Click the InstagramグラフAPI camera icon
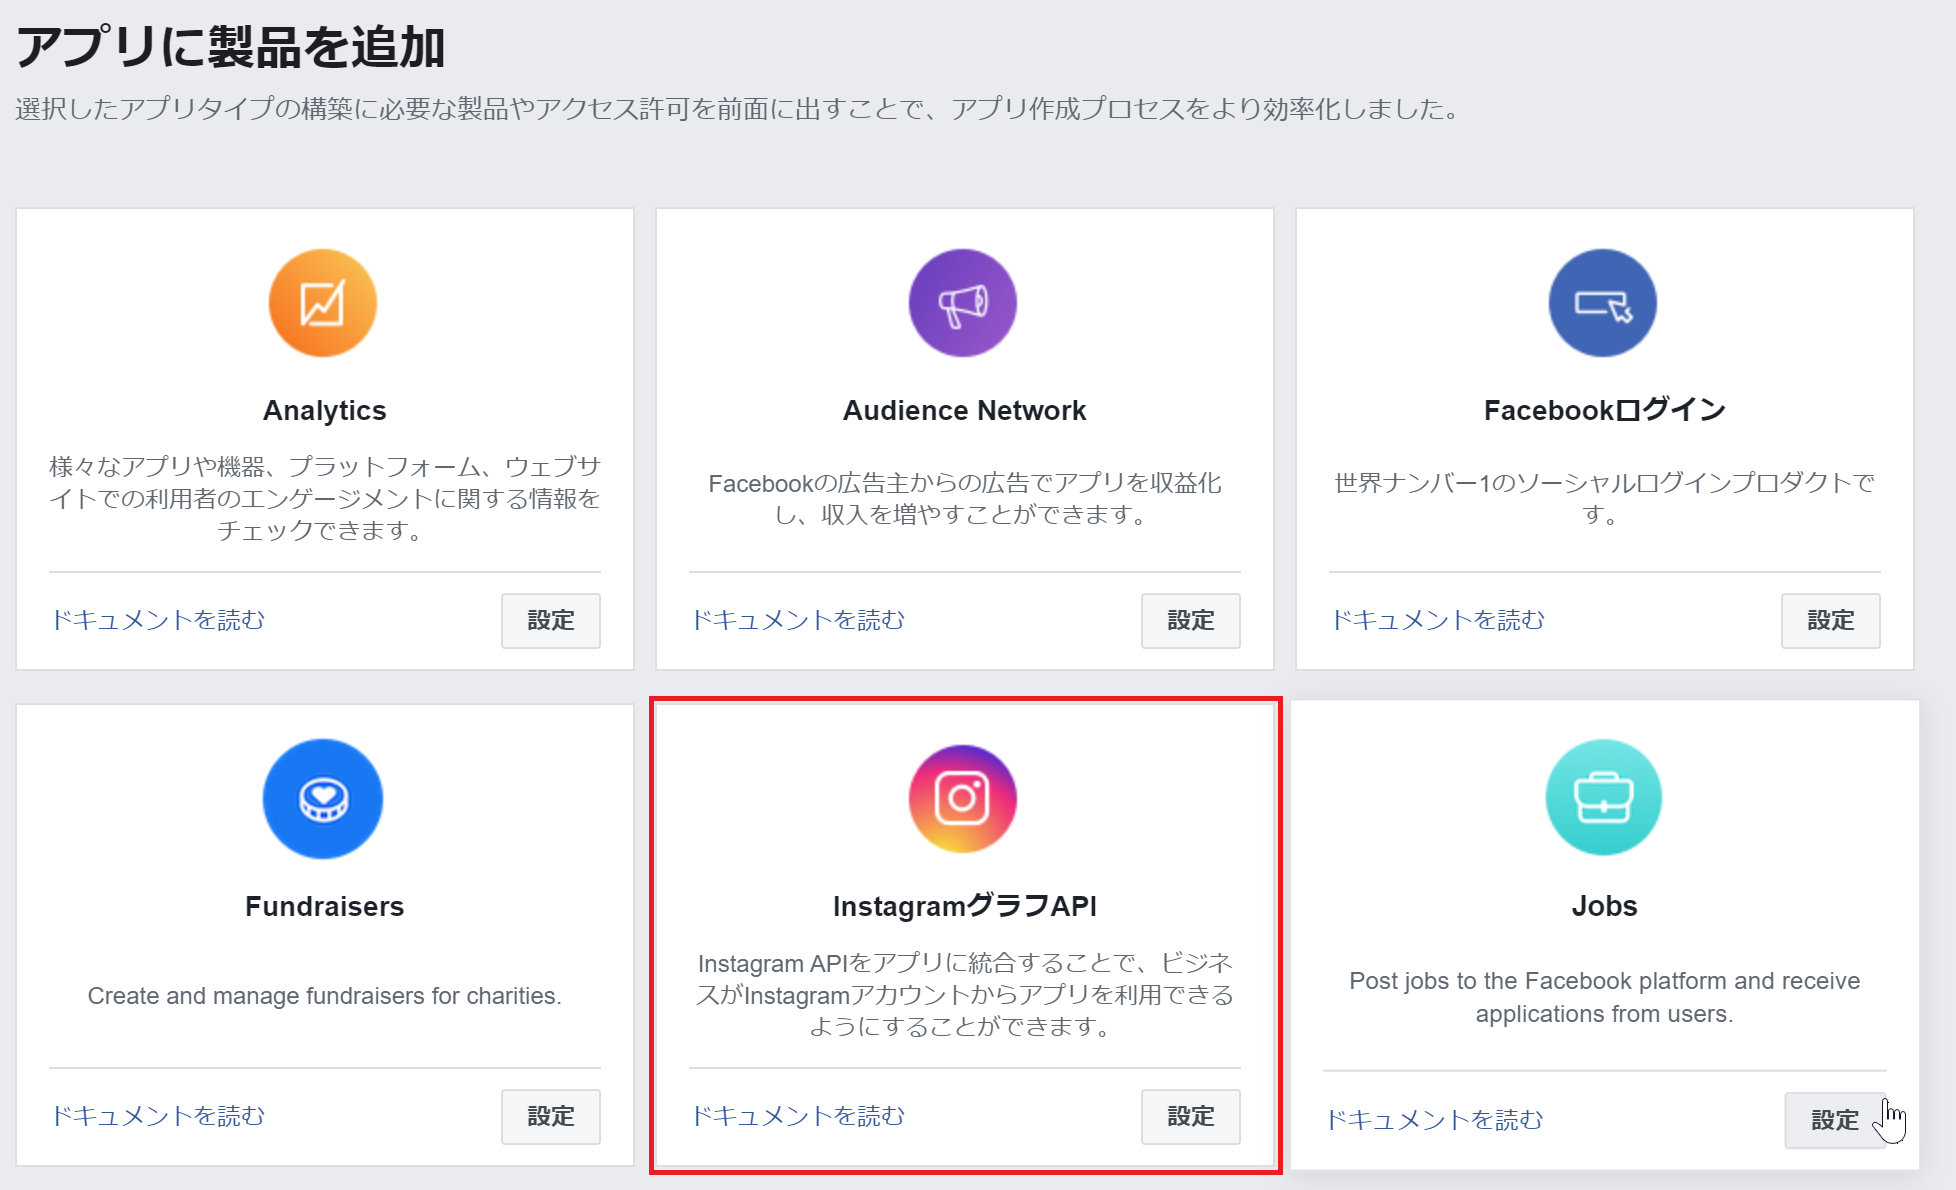1956x1190 pixels. click(963, 799)
